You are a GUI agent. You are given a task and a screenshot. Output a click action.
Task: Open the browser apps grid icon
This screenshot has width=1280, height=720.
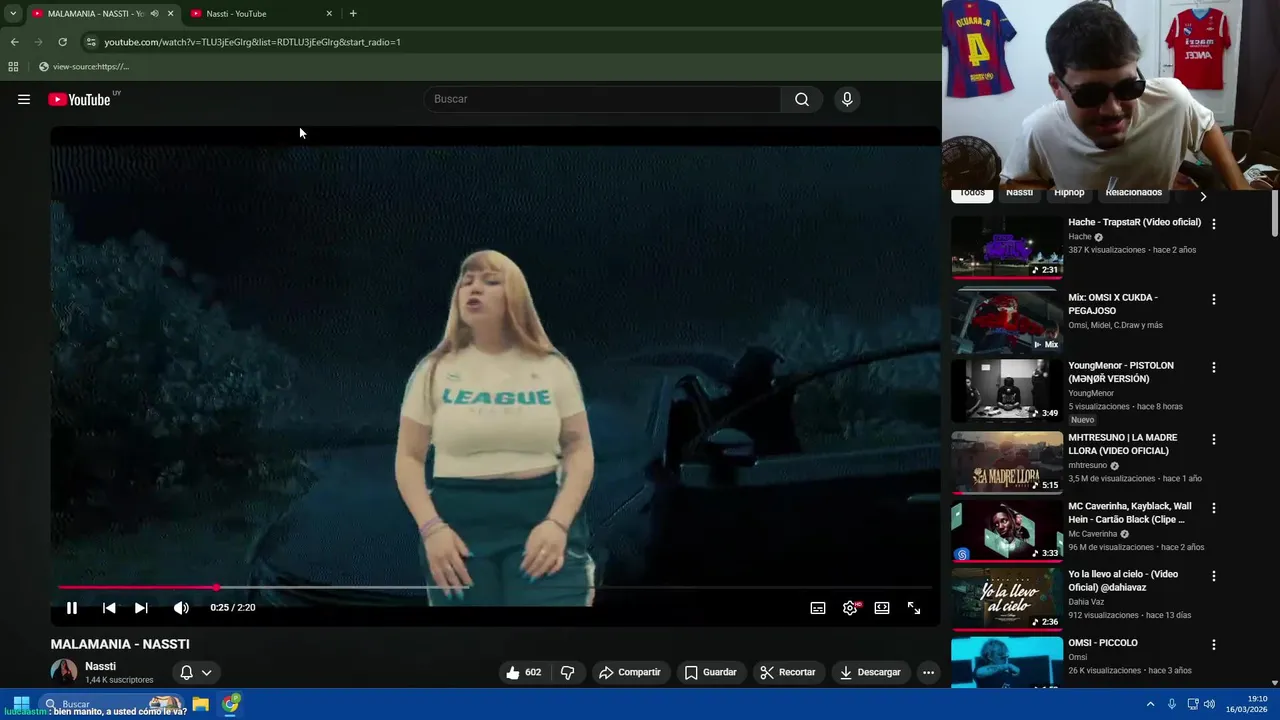click(x=13, y=67)
